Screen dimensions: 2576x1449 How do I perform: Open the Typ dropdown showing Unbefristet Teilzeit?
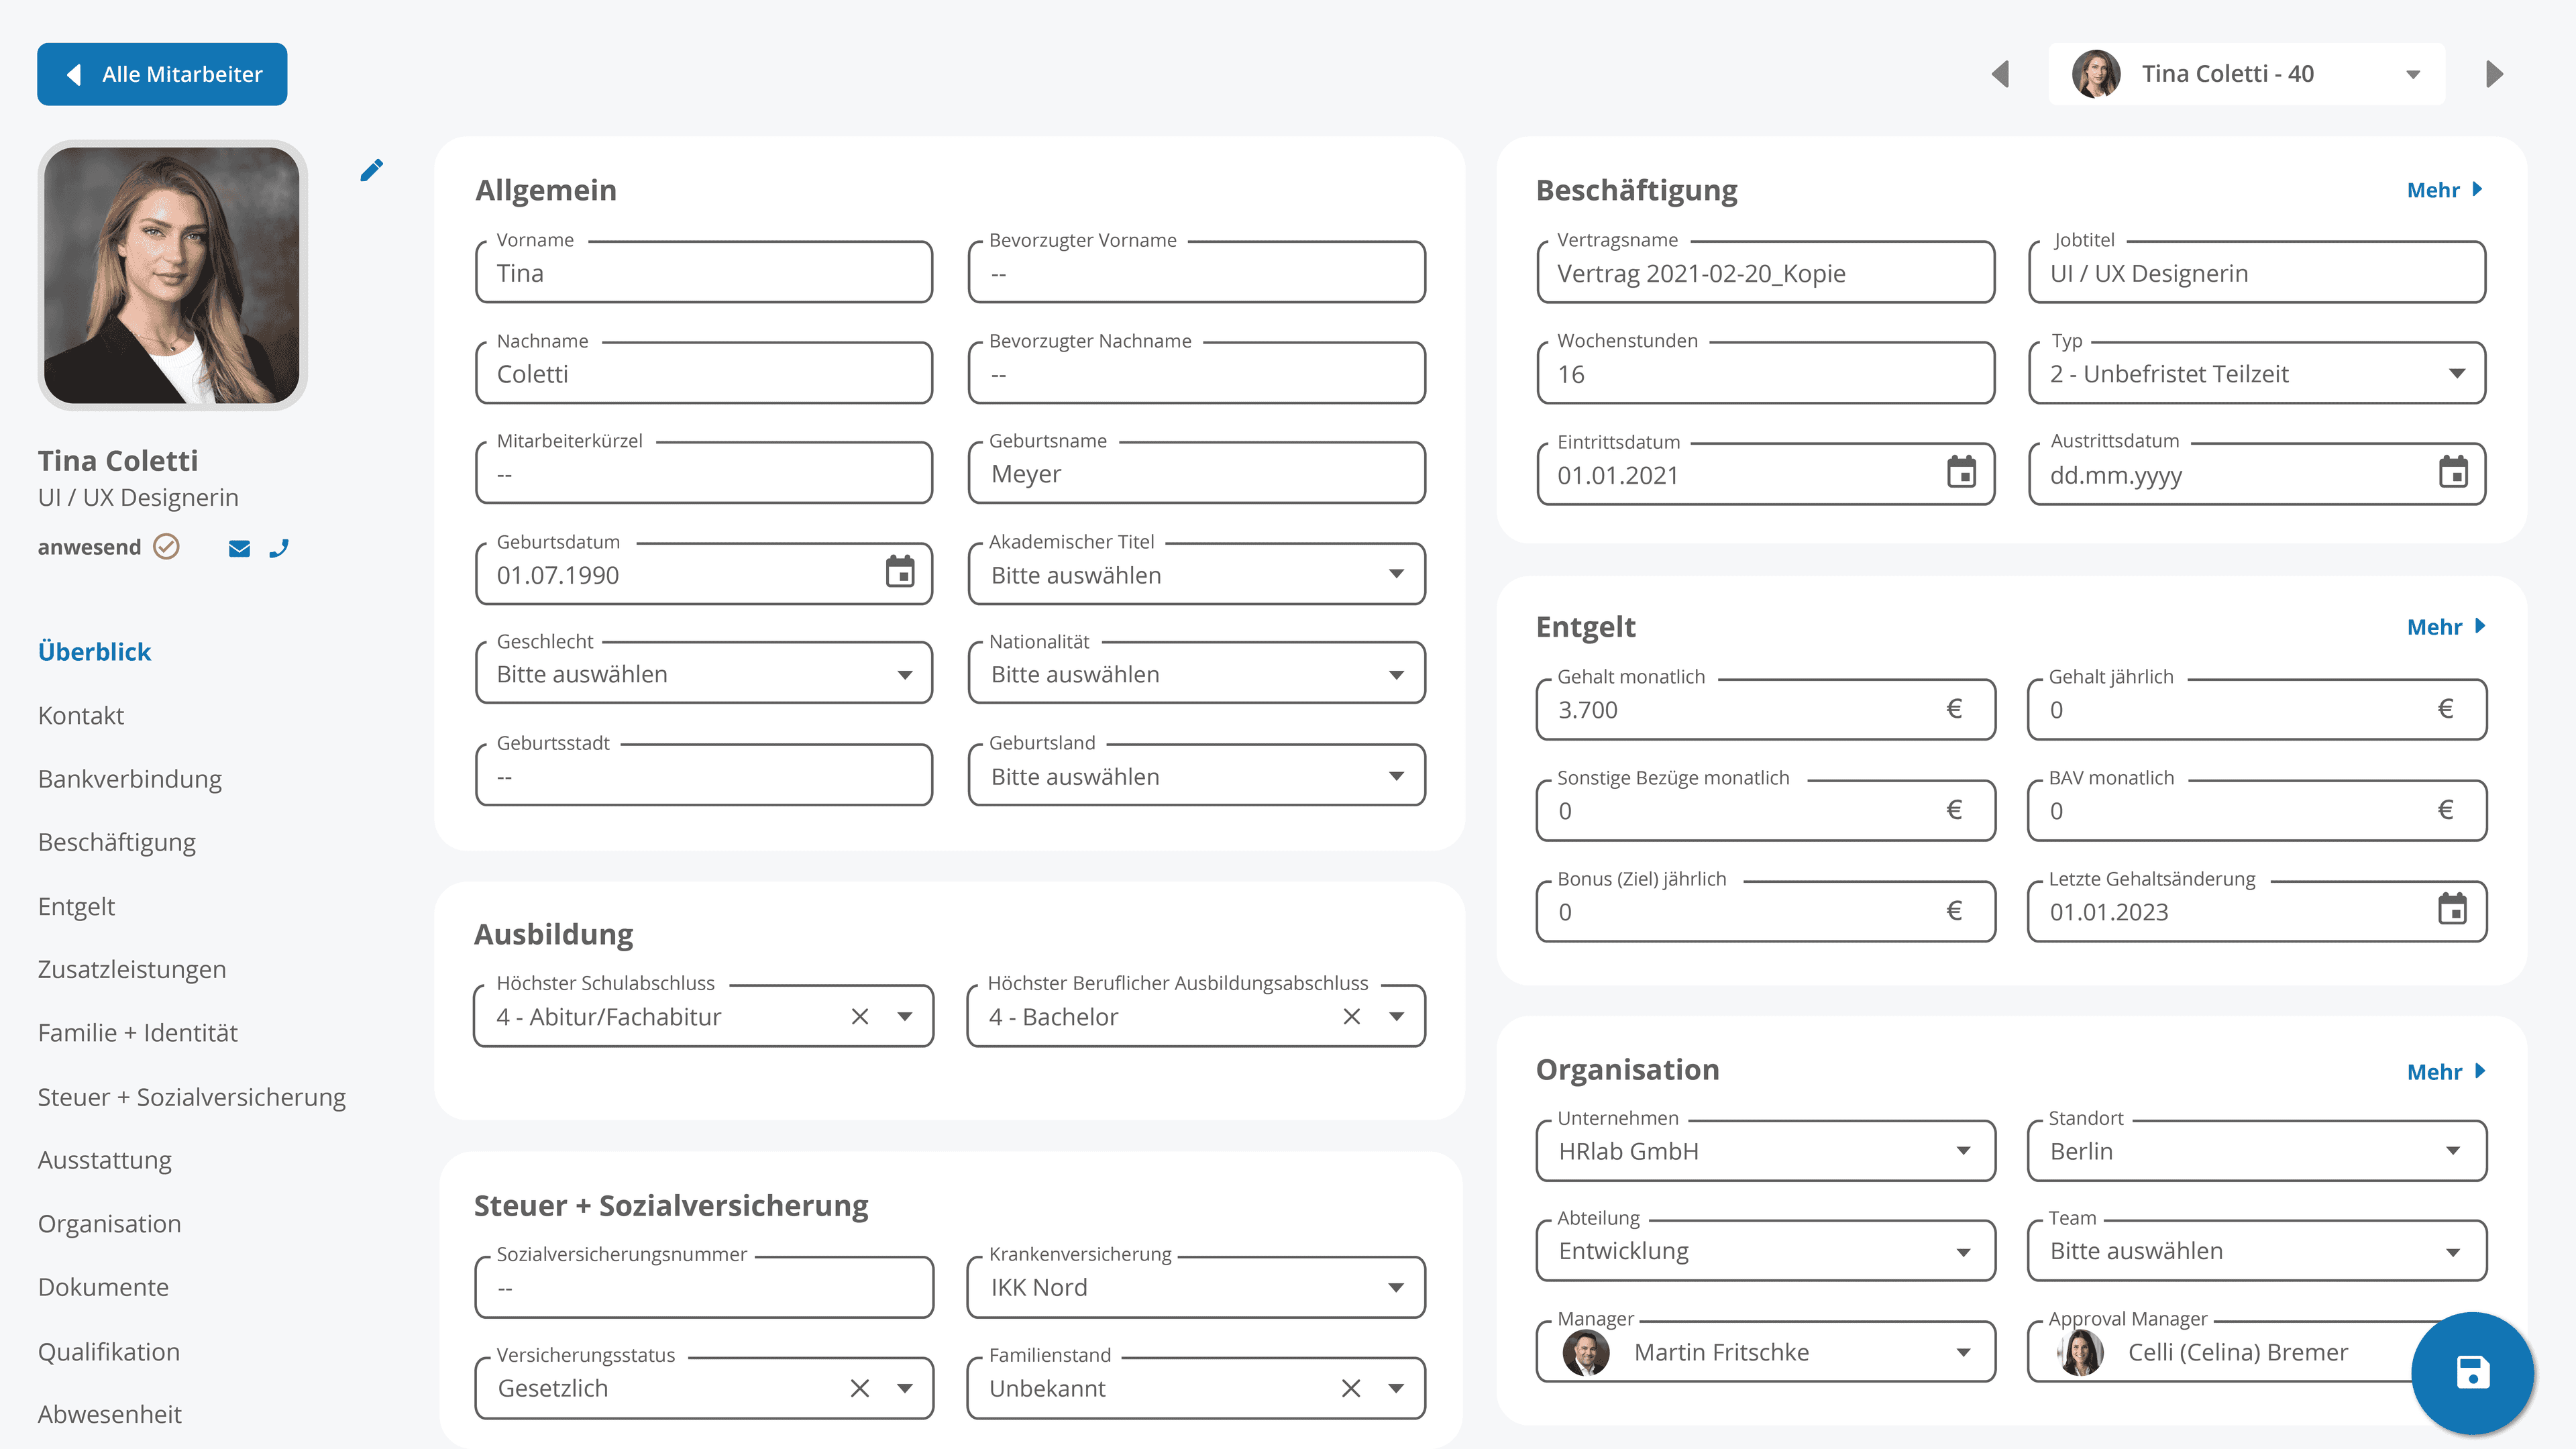pyautogui.click(x=2458, y=373)
